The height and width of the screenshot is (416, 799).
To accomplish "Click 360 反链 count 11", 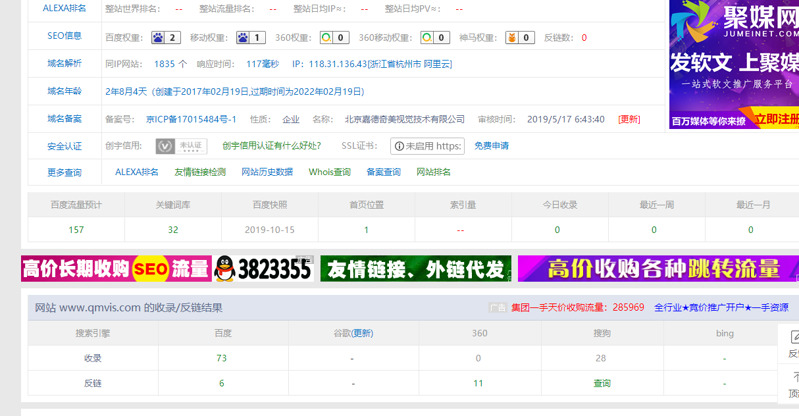I will (478, 383).
